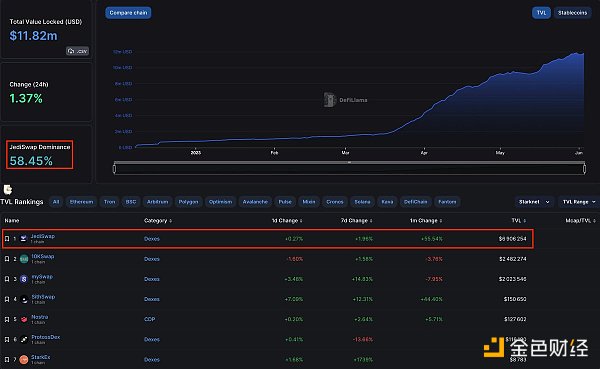Sort the table by 7d Change
The height and width of the screenshot is (369, 600).
click(356, 220)
